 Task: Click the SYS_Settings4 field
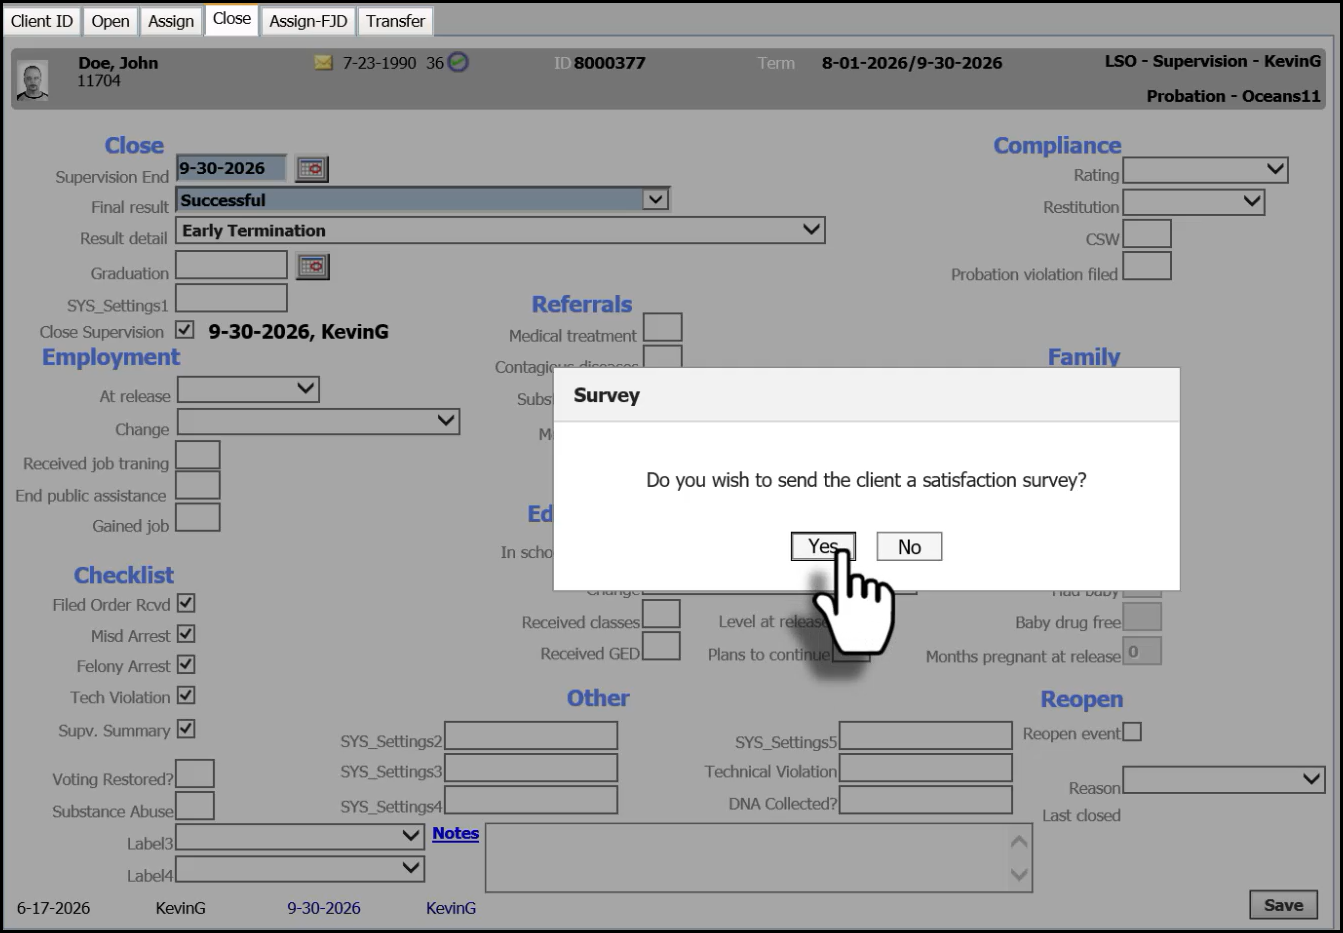coord(531,799)
